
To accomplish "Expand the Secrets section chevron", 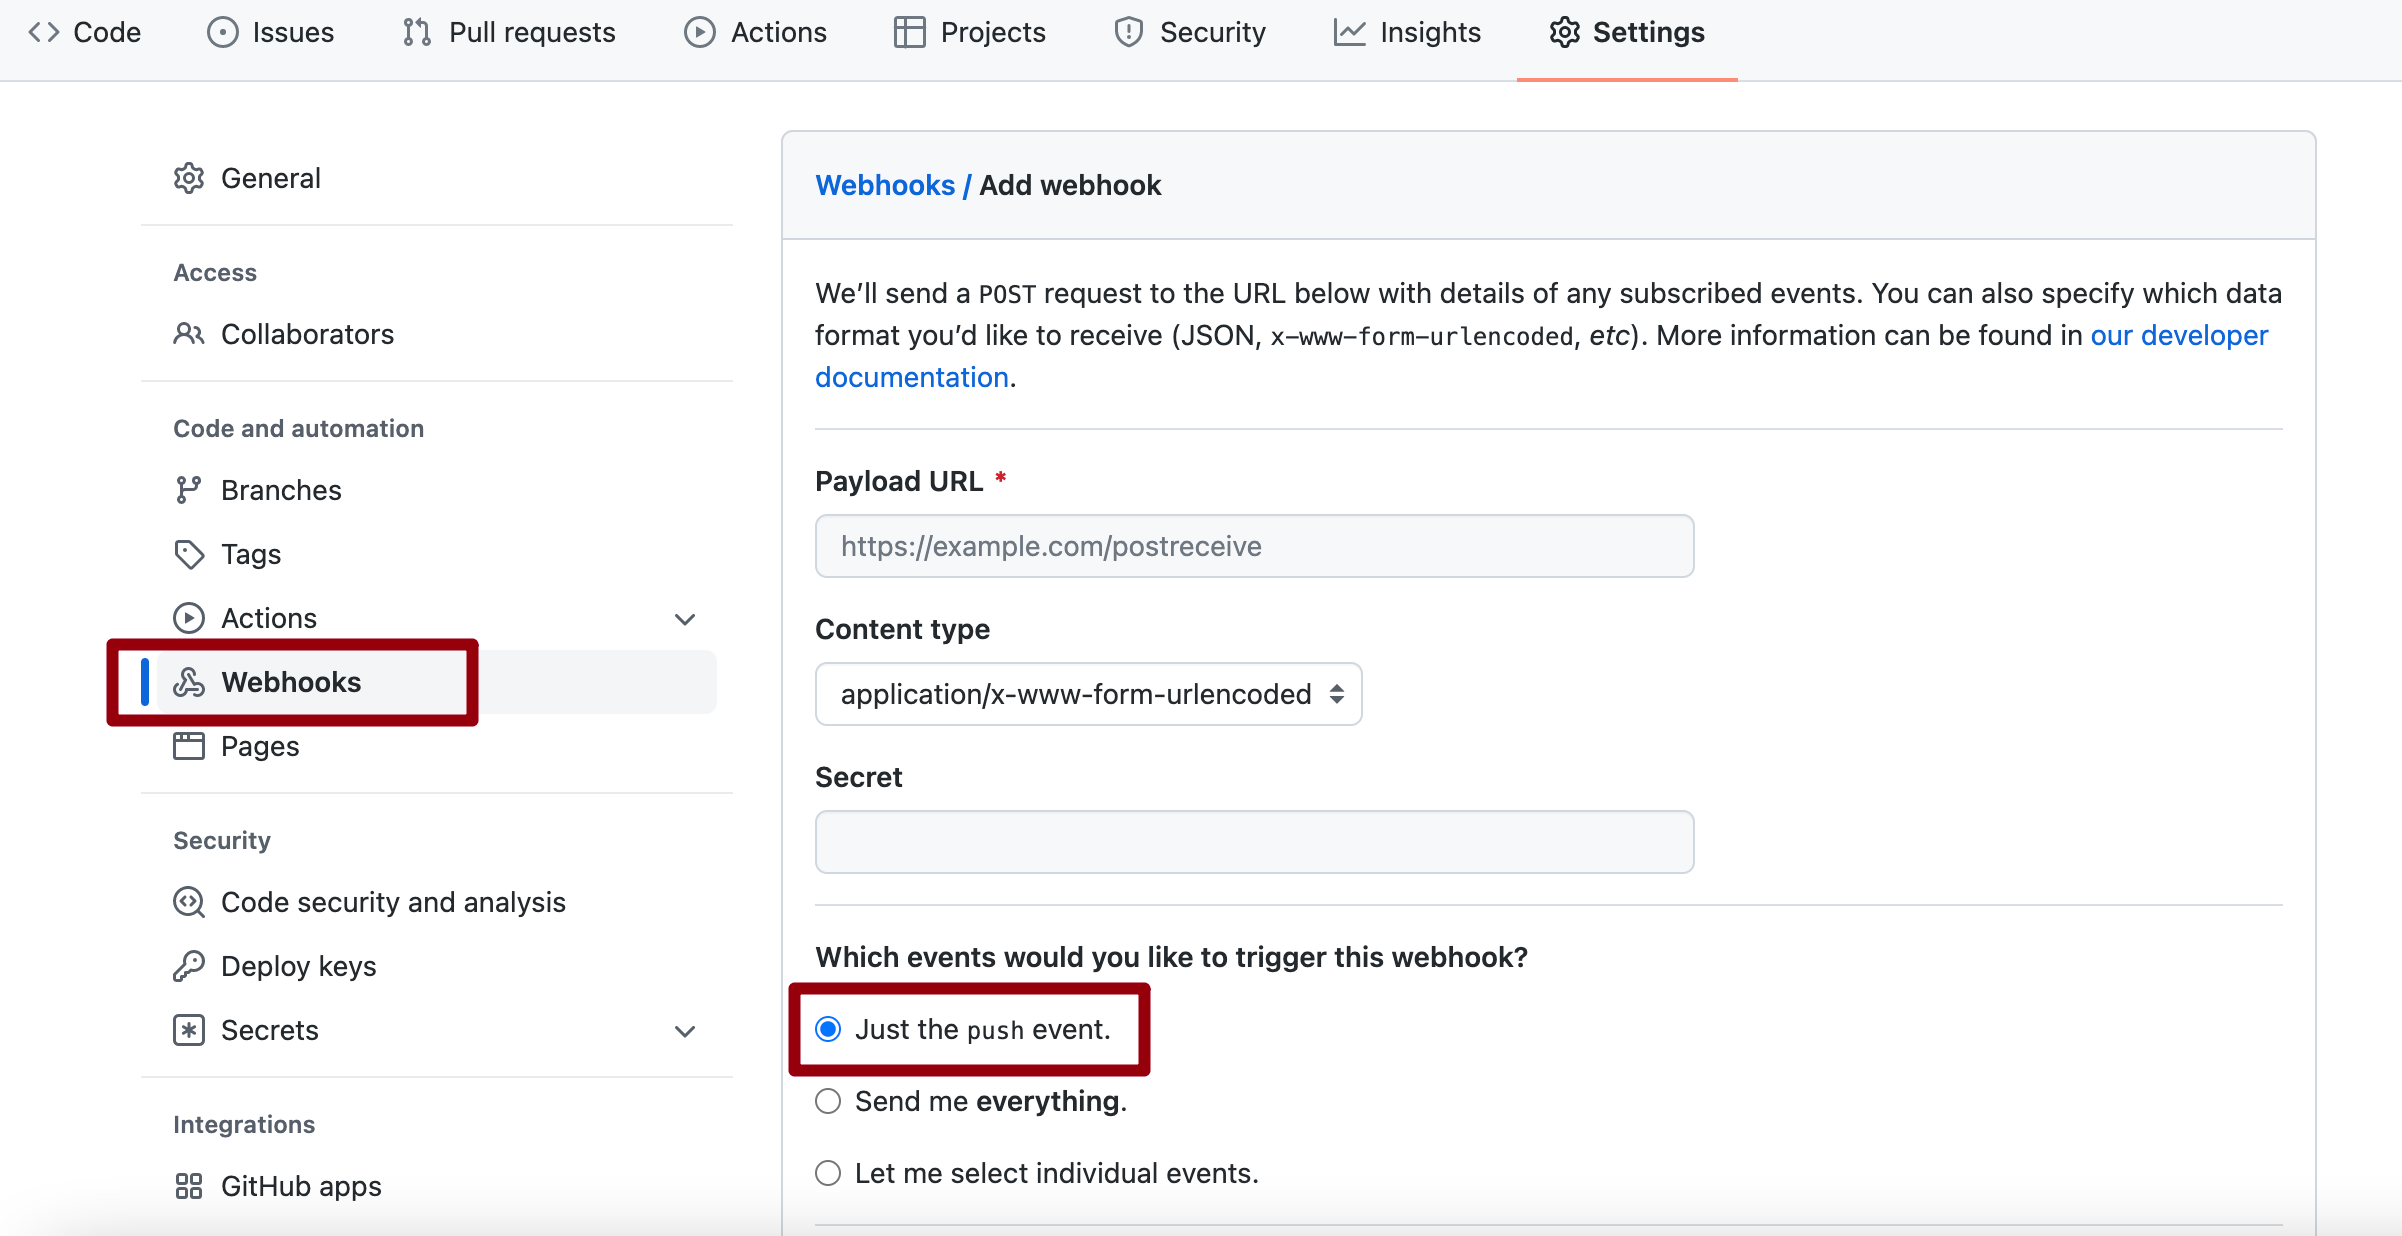I will coord(685,1031).
